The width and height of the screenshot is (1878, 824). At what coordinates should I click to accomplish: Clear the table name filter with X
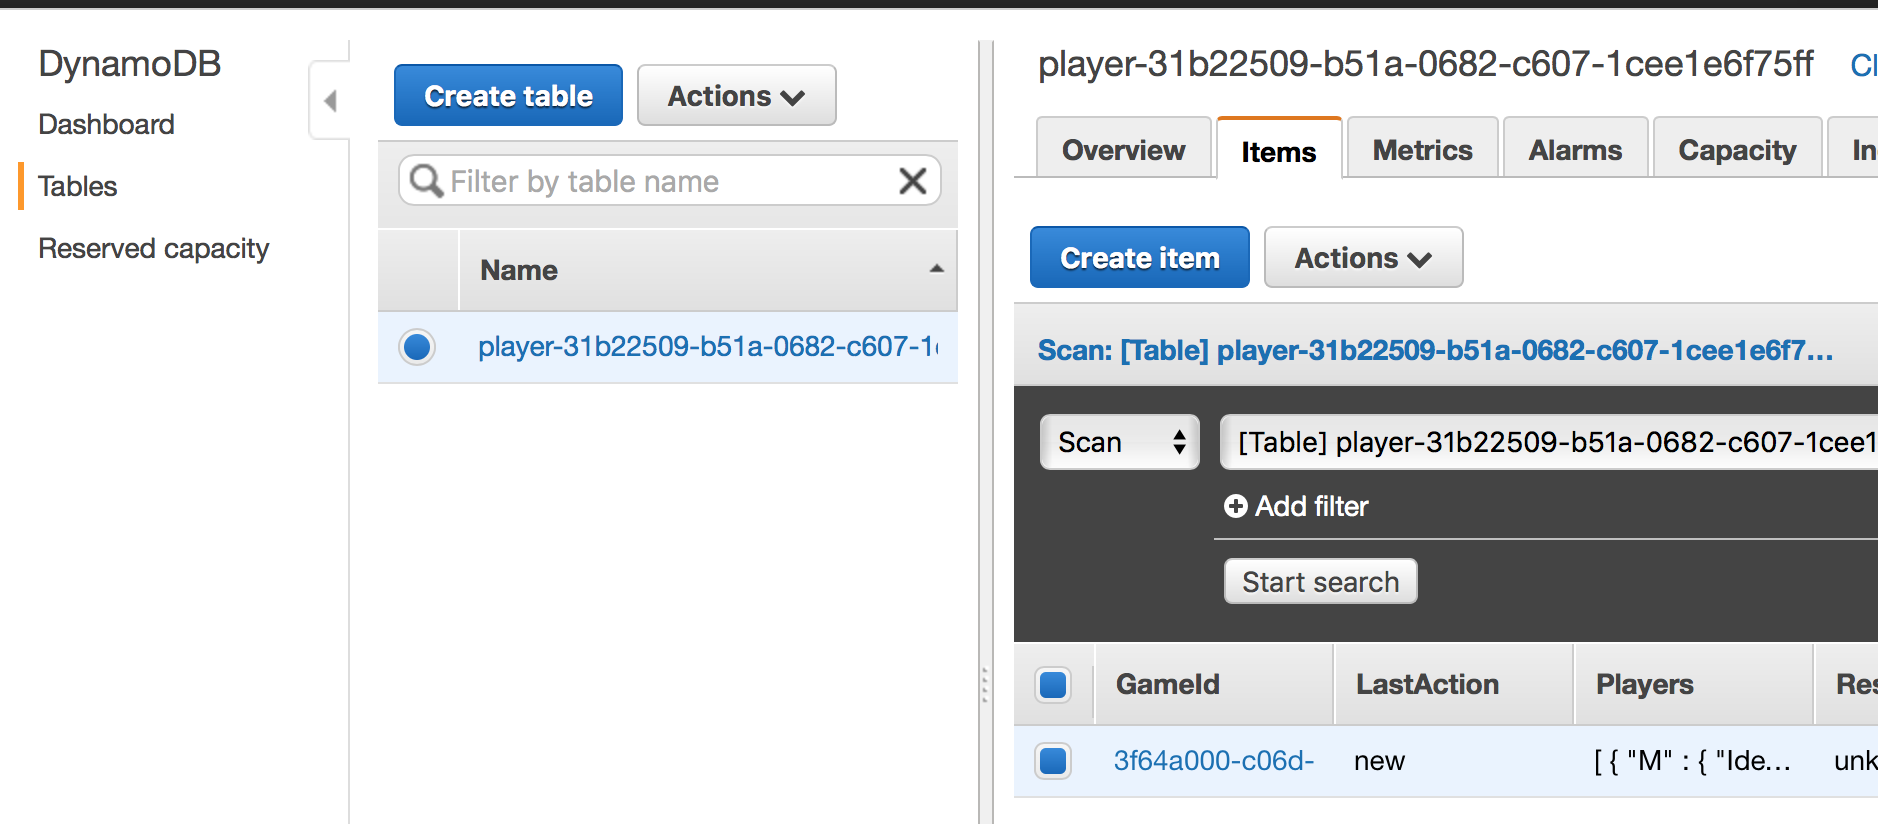[912, 181]
